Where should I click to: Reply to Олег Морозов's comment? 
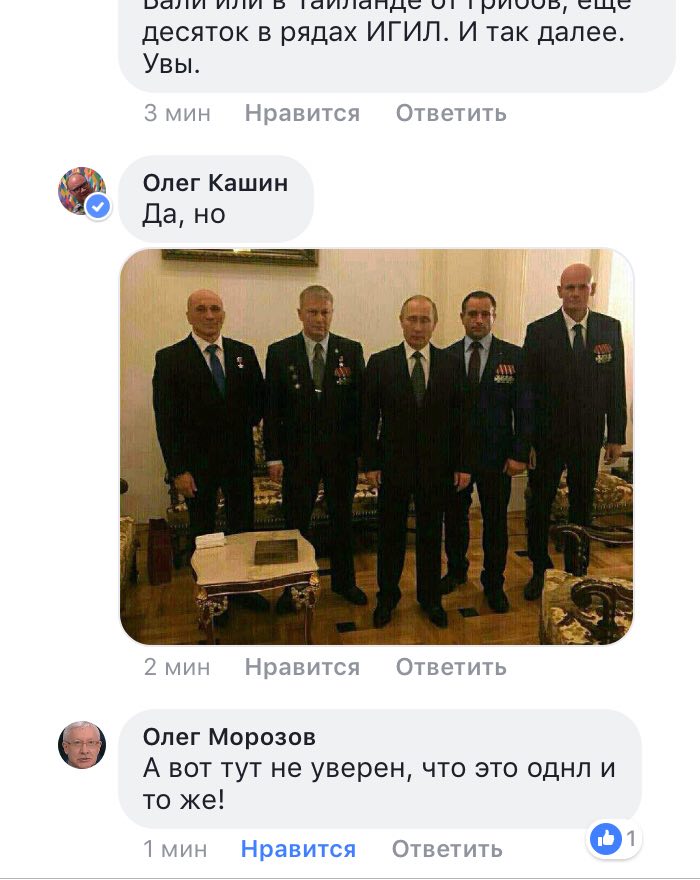(447, 849)
